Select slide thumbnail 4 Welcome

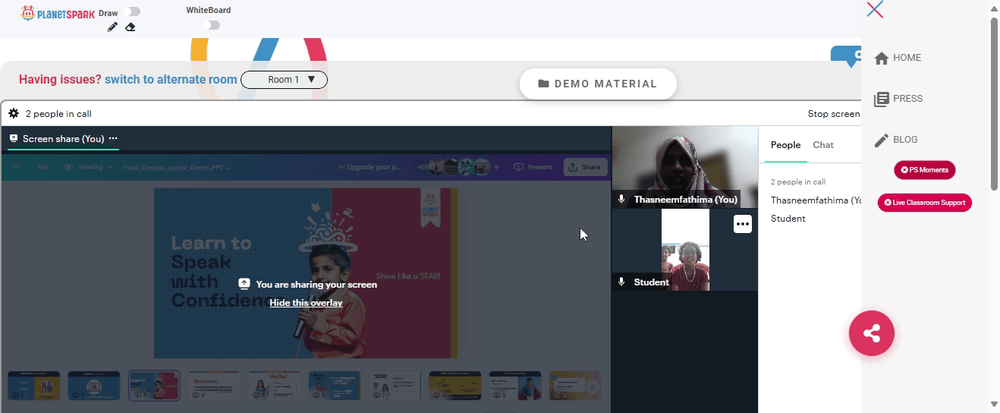pyautogui.click(x=214, y=386)
